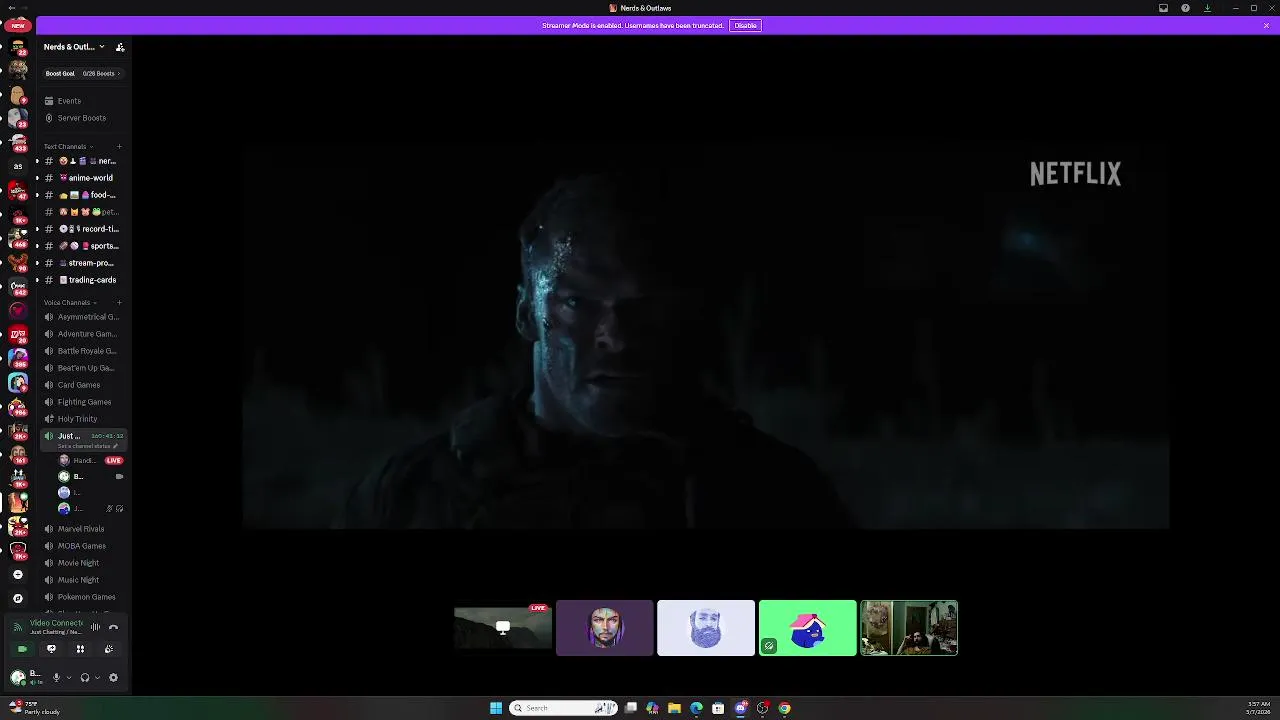The height and width of the screenshot is (720, 1280).
Task: Join the Holy Trinity voice channel
Action: (x=83, y=419)
